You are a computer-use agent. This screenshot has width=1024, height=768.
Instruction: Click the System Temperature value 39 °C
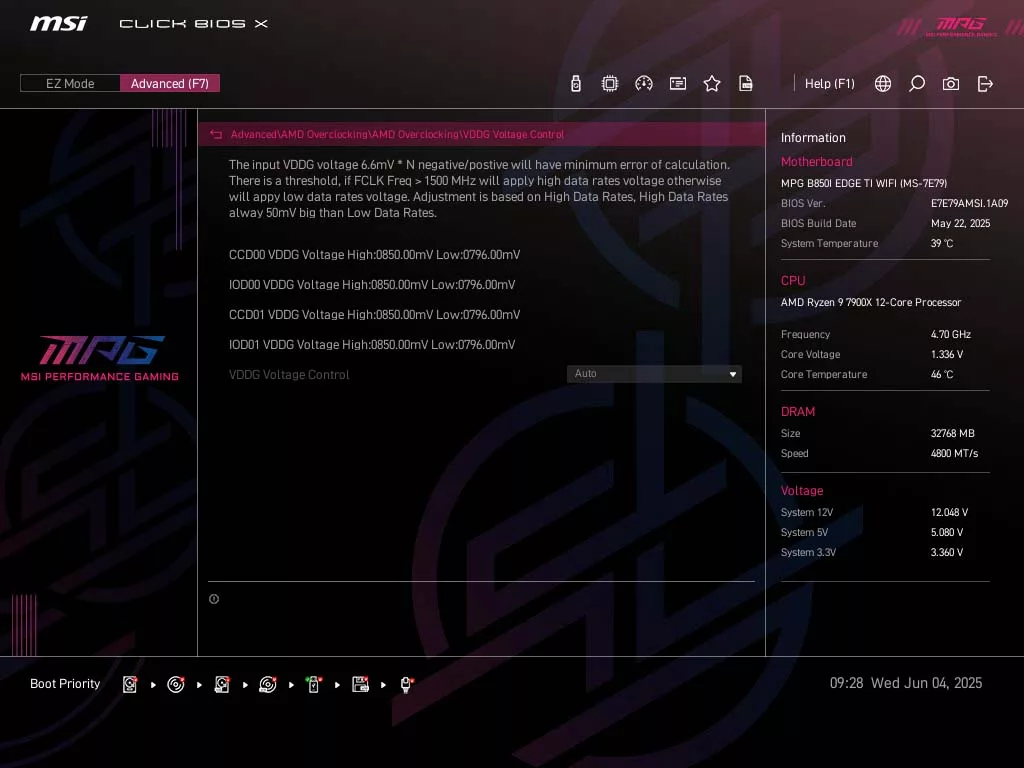point(942,243)
